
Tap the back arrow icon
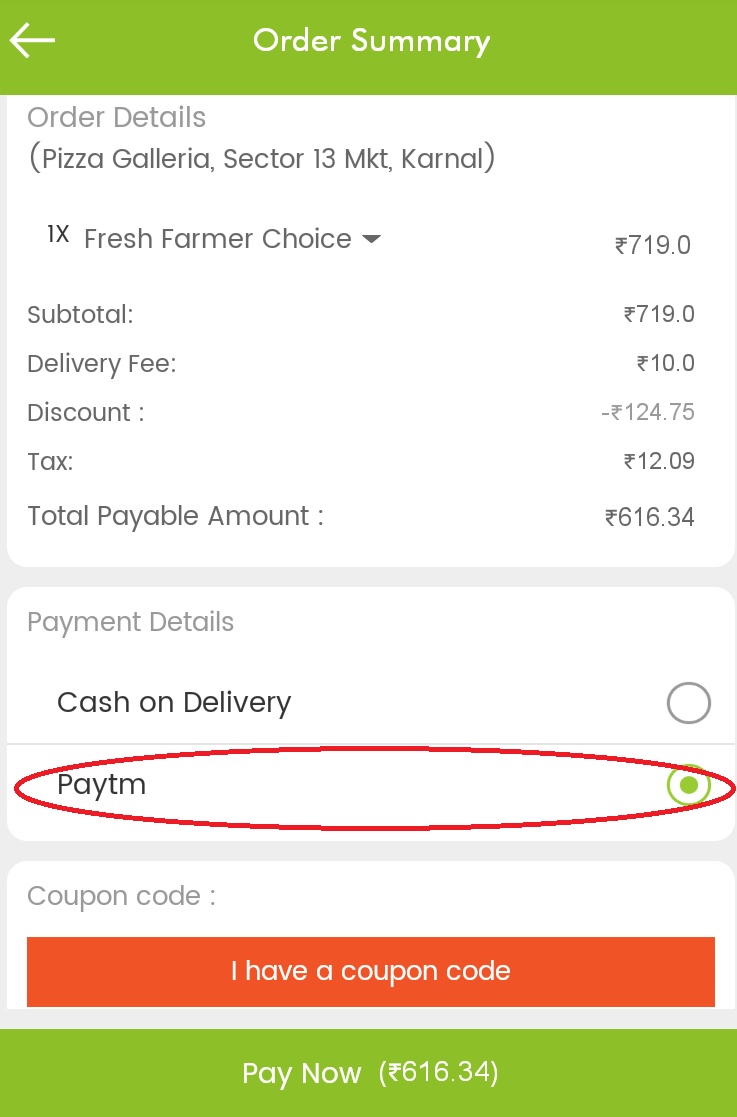click(32, 41)
